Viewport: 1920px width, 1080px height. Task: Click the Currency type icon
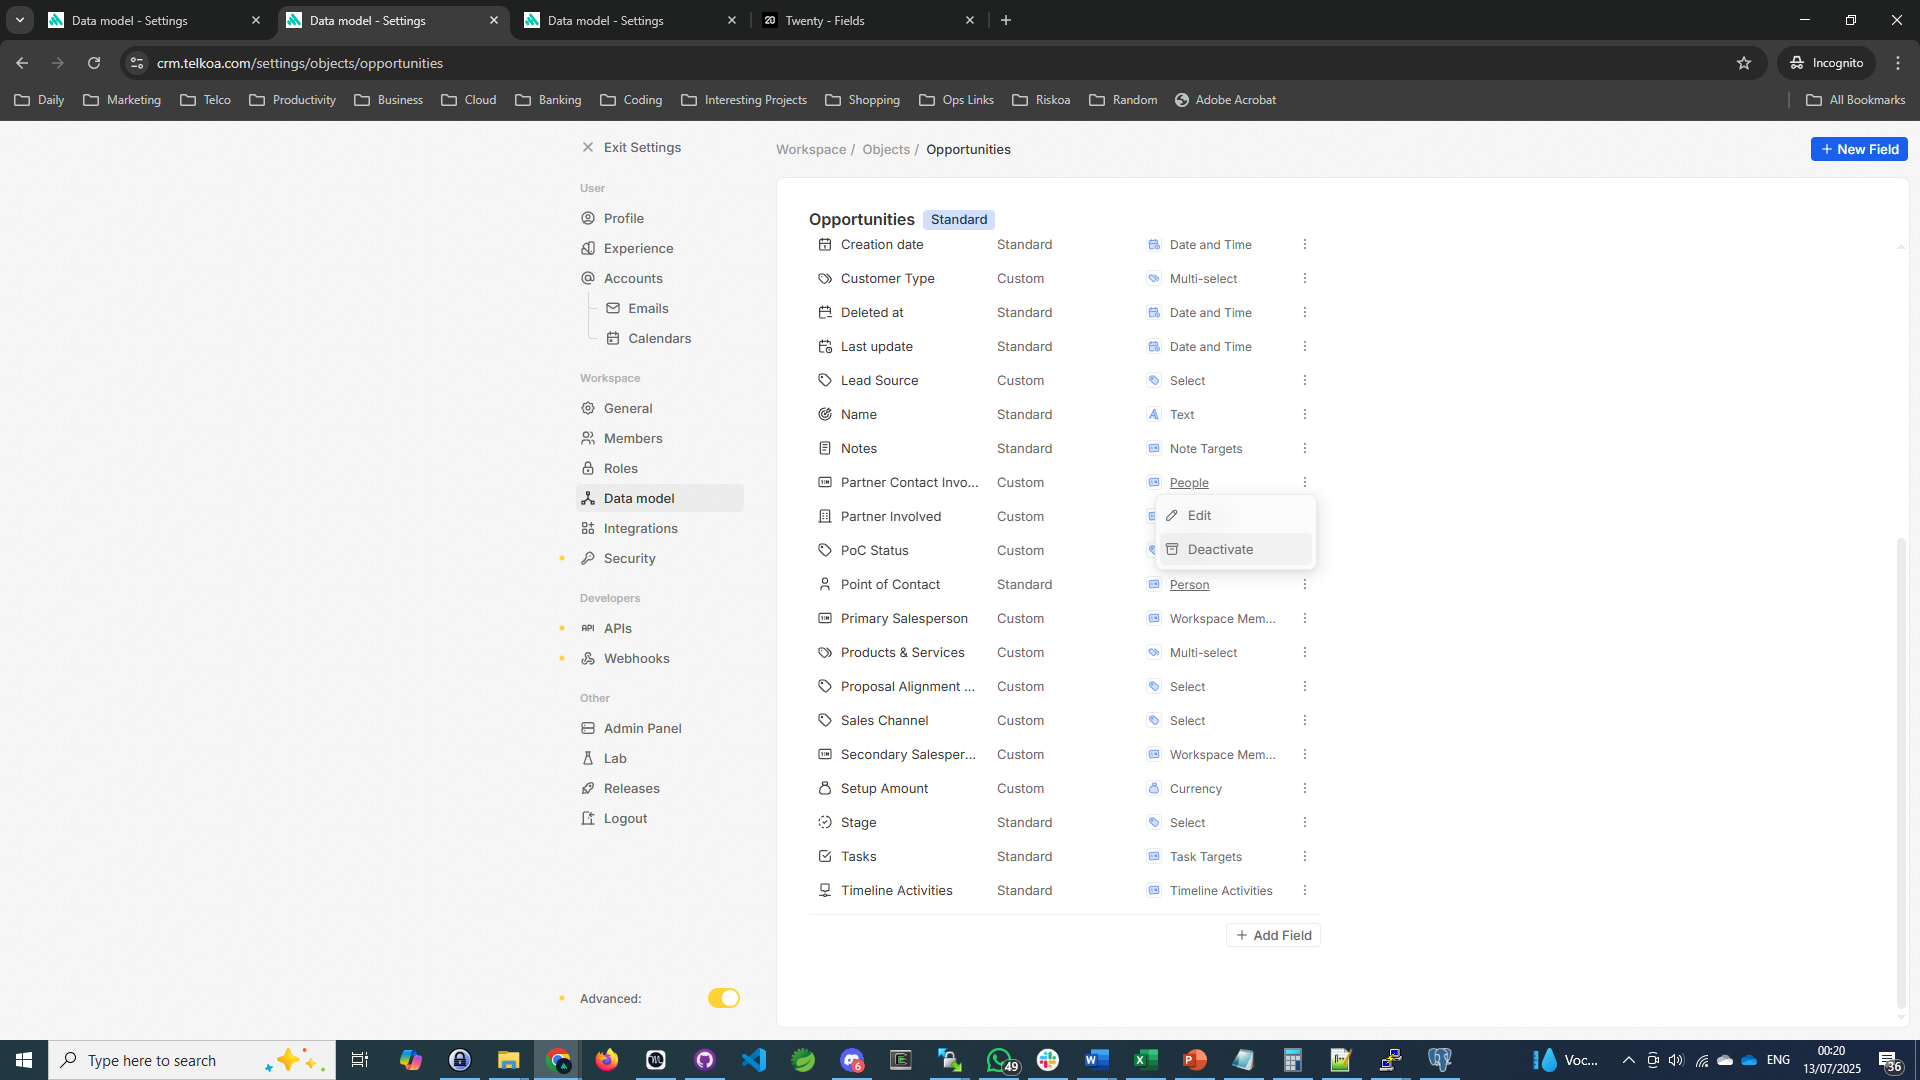click(1154, 788)
